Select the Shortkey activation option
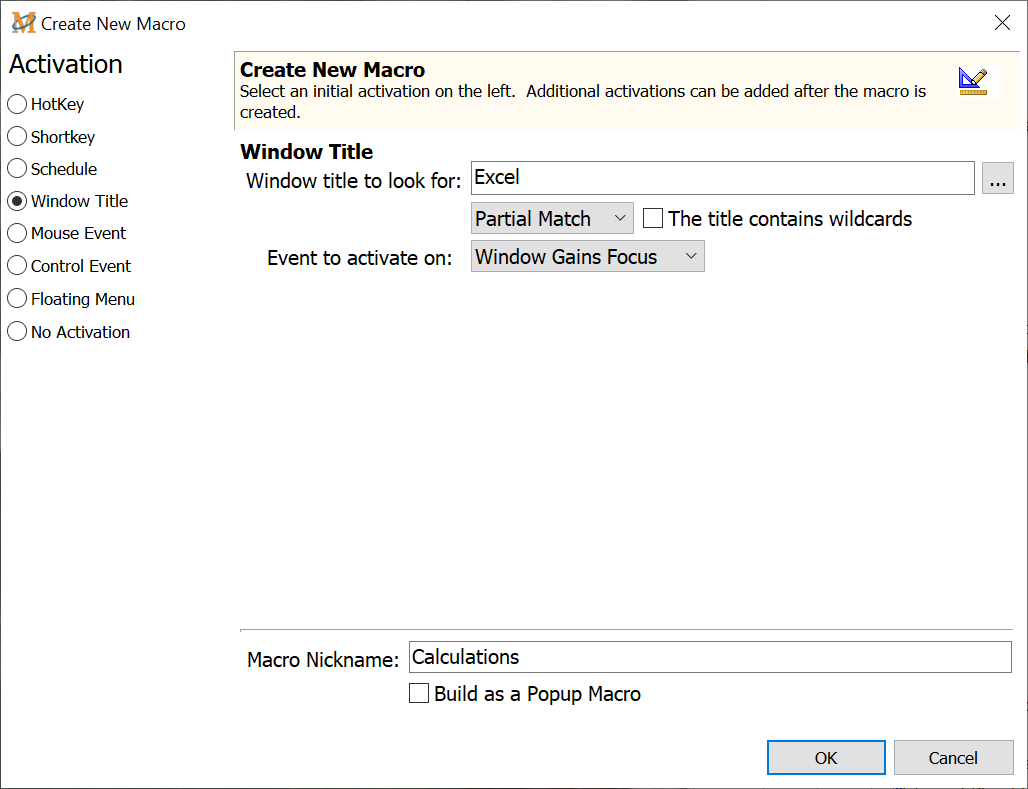Screen dimensions: 1028x789 [x=17, y=137]
